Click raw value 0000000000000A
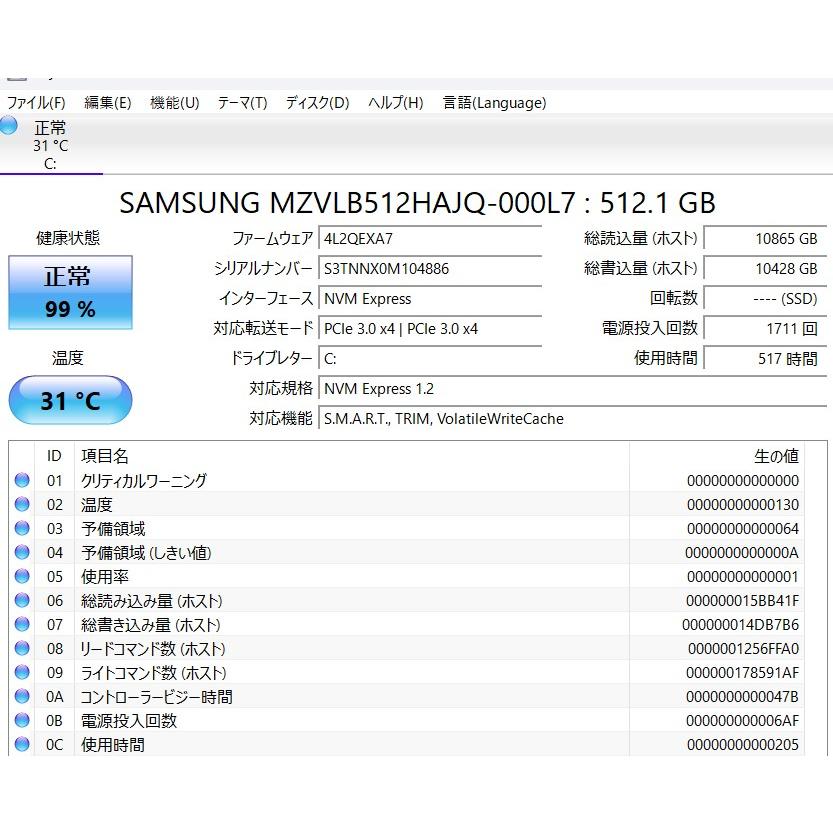The height and width of the screenshot is (833, 833). 742,552
